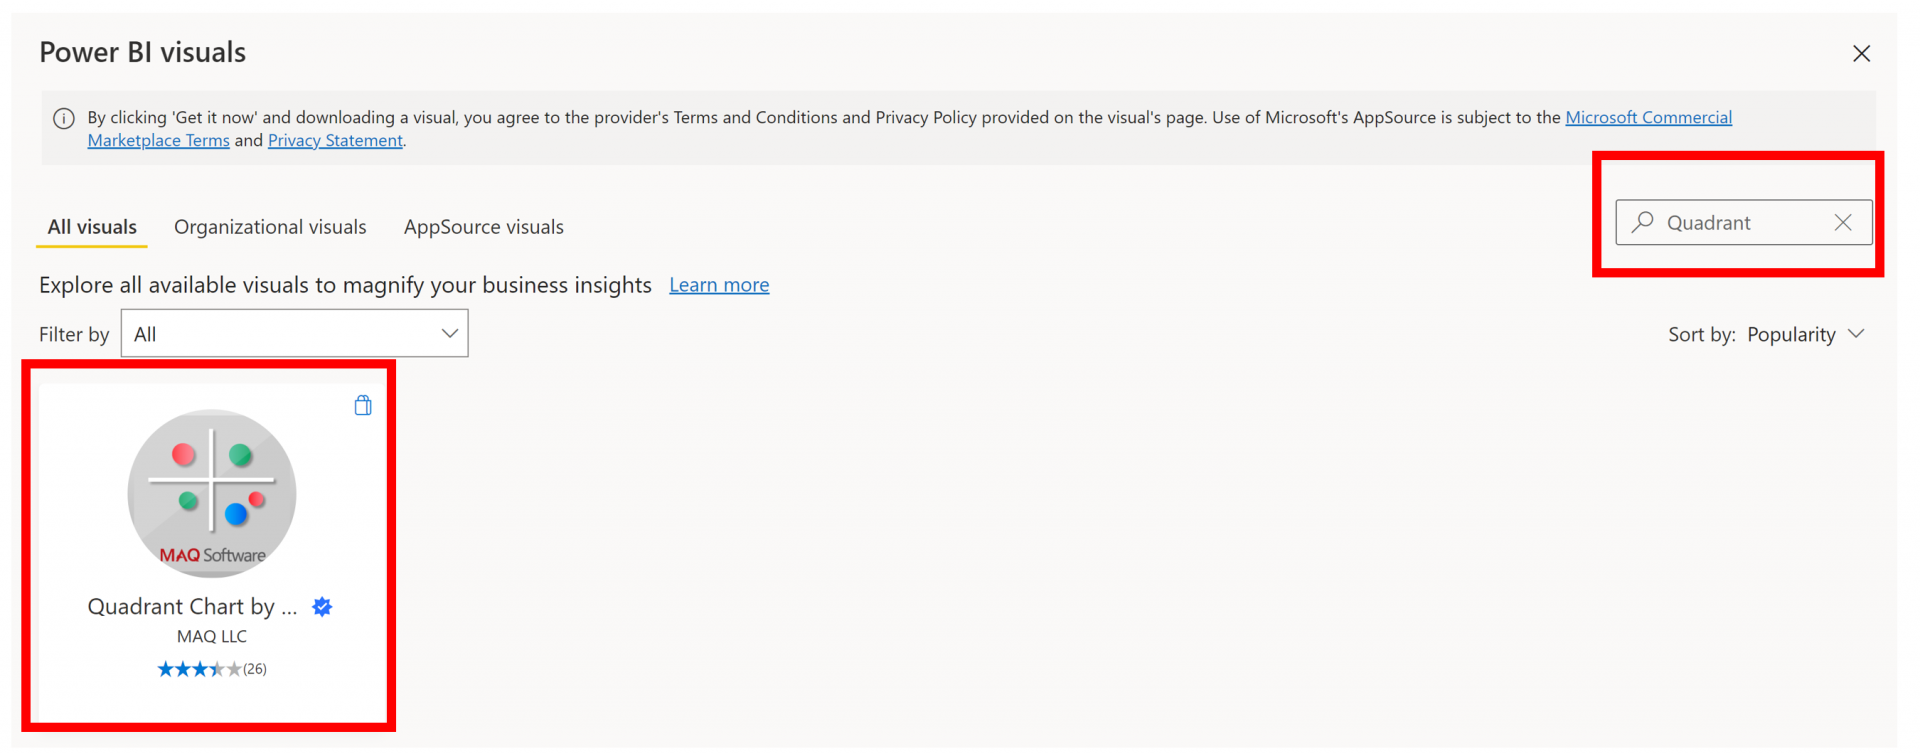1920x754 pixels.
Task: Open the Privacy Statement link
Action: pos(335,141)
